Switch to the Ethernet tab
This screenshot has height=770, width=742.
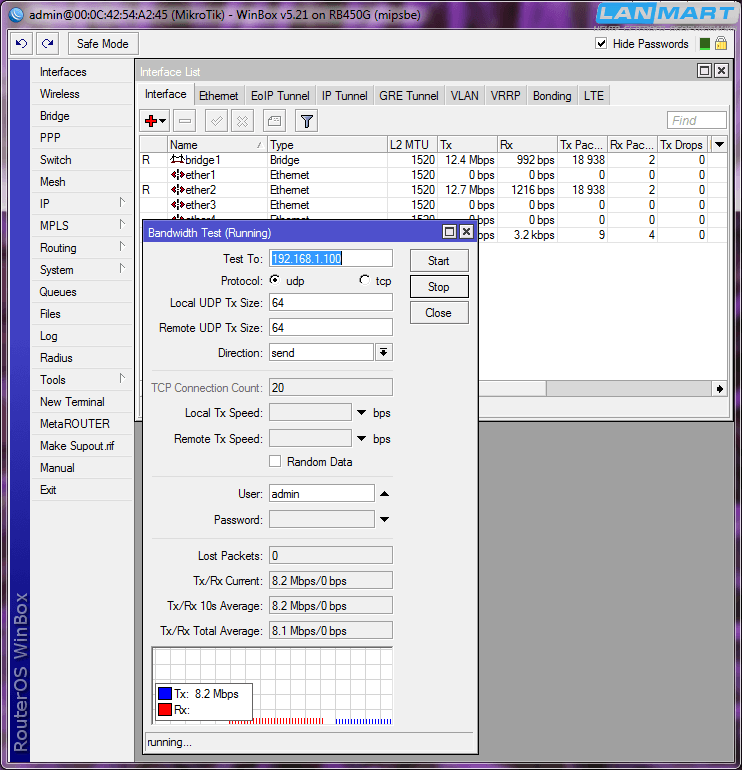pos(219,95)
